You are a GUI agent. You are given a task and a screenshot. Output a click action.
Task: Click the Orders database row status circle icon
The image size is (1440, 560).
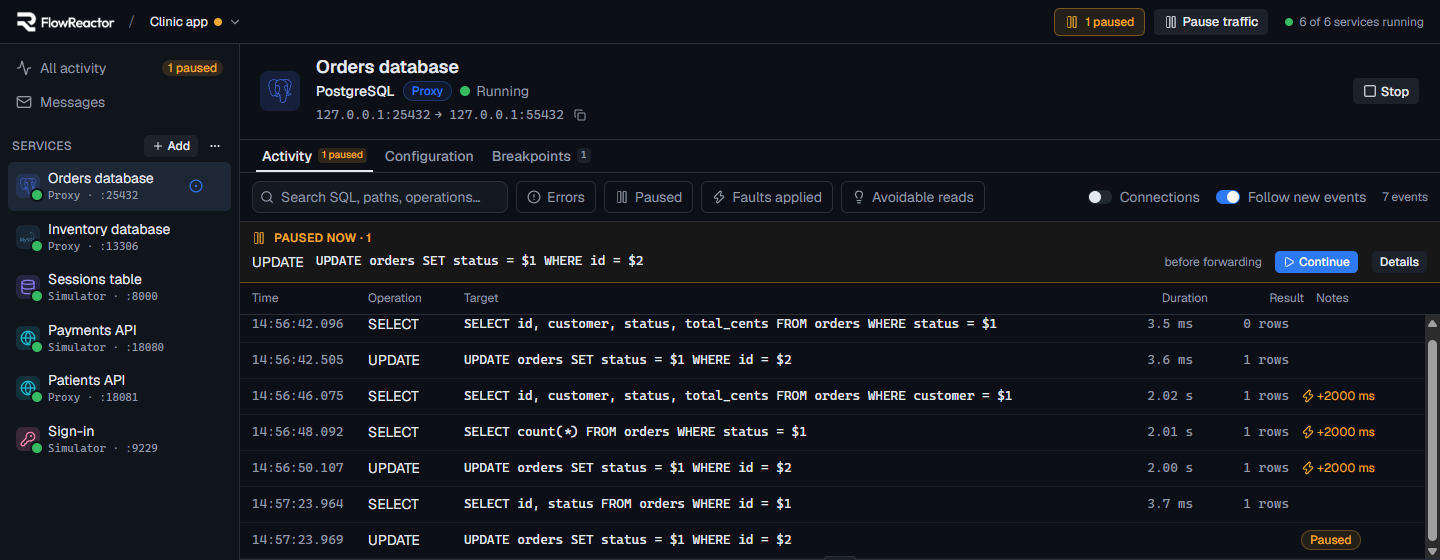coord(196,186)
